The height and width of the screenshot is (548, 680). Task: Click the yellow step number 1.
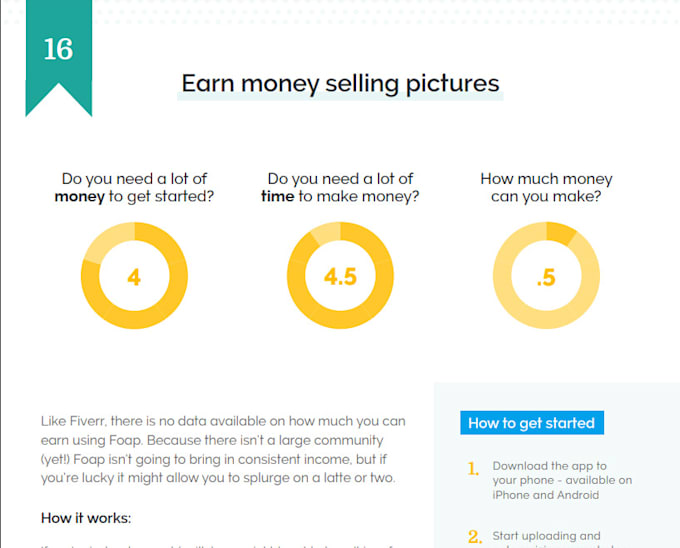473,469
